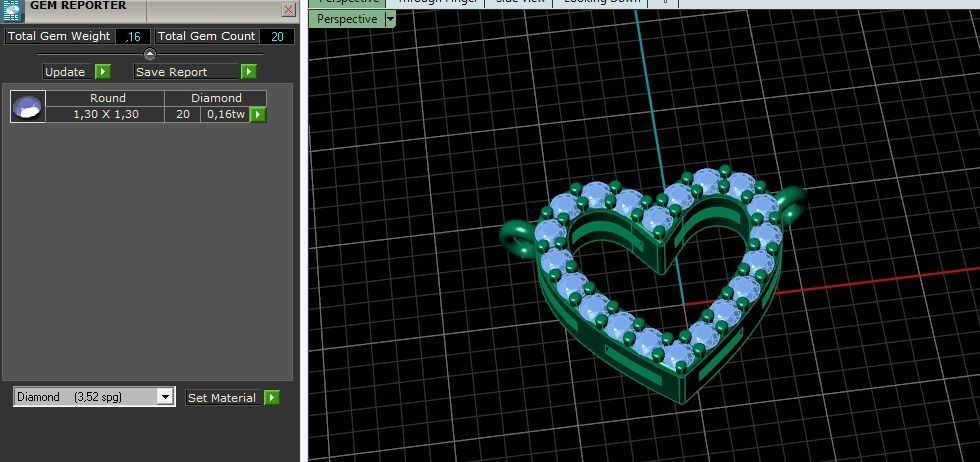Viewport: 980px width, 462px height.
Task: Select the right jump ring on the heart pendant
Action: [791, 204]
